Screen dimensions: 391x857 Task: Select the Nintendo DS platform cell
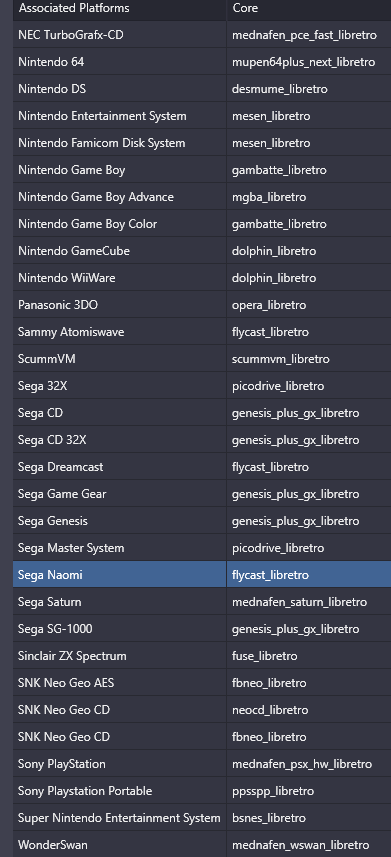pos(120,89)
